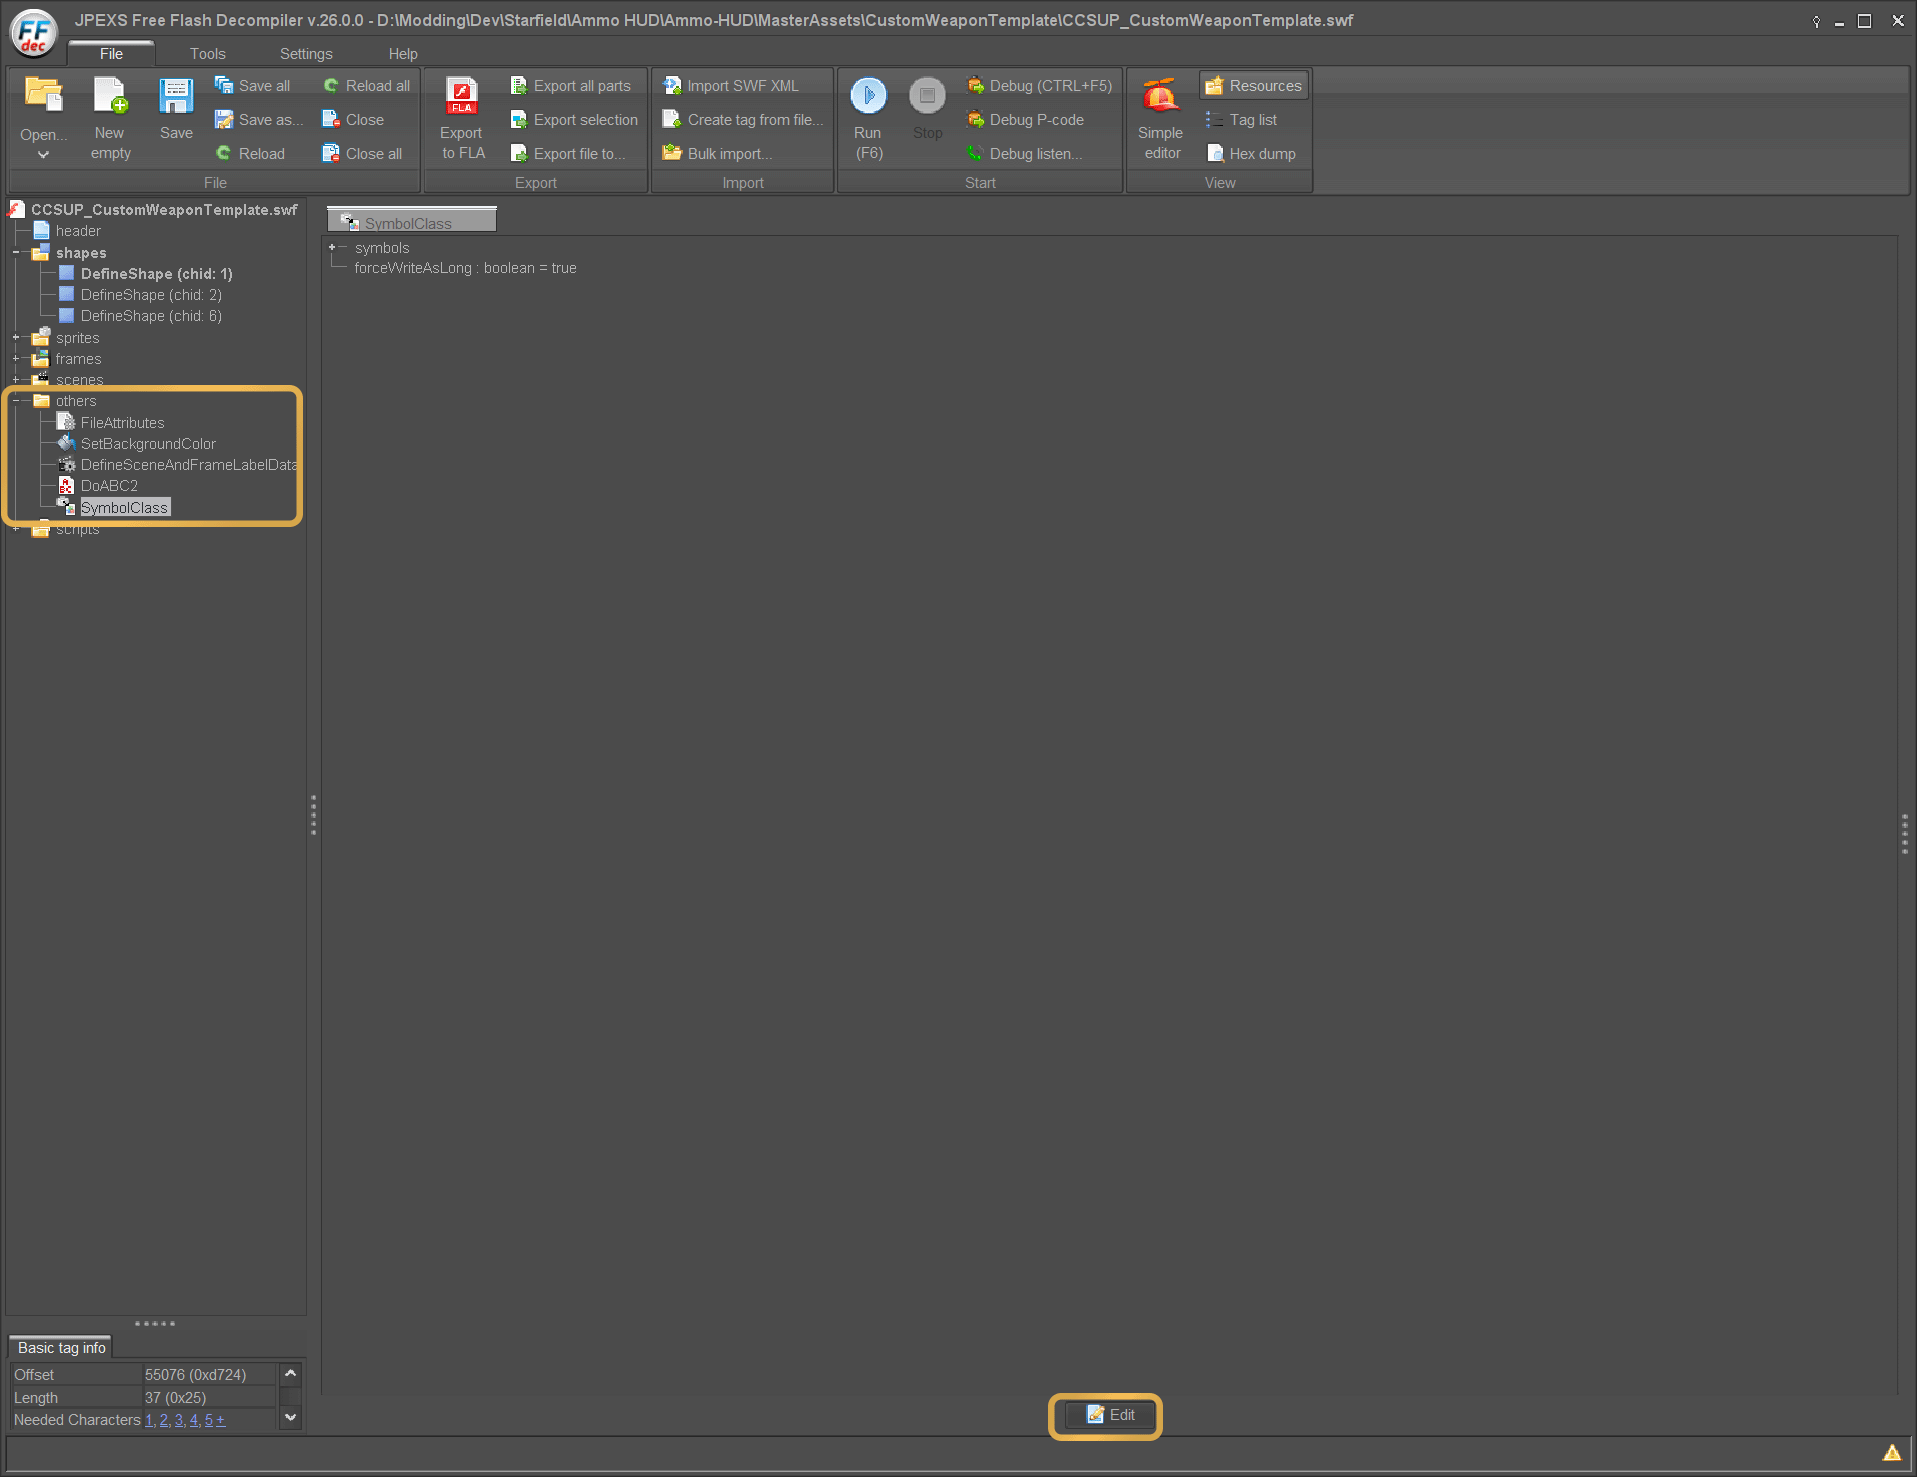Click Export all parts
The width and height of the screenshot is (1917, 1477).
571,86
